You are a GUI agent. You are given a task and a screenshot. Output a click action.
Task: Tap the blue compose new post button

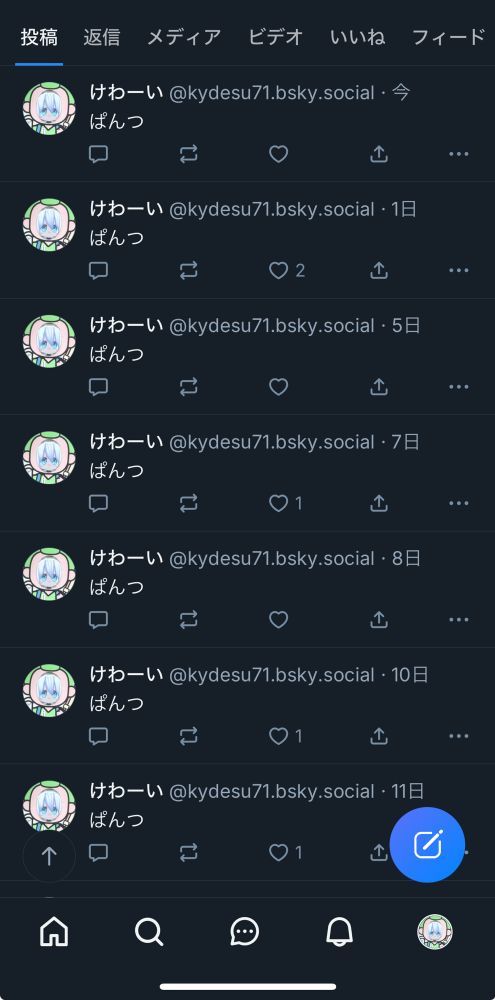tap(427, 844)
